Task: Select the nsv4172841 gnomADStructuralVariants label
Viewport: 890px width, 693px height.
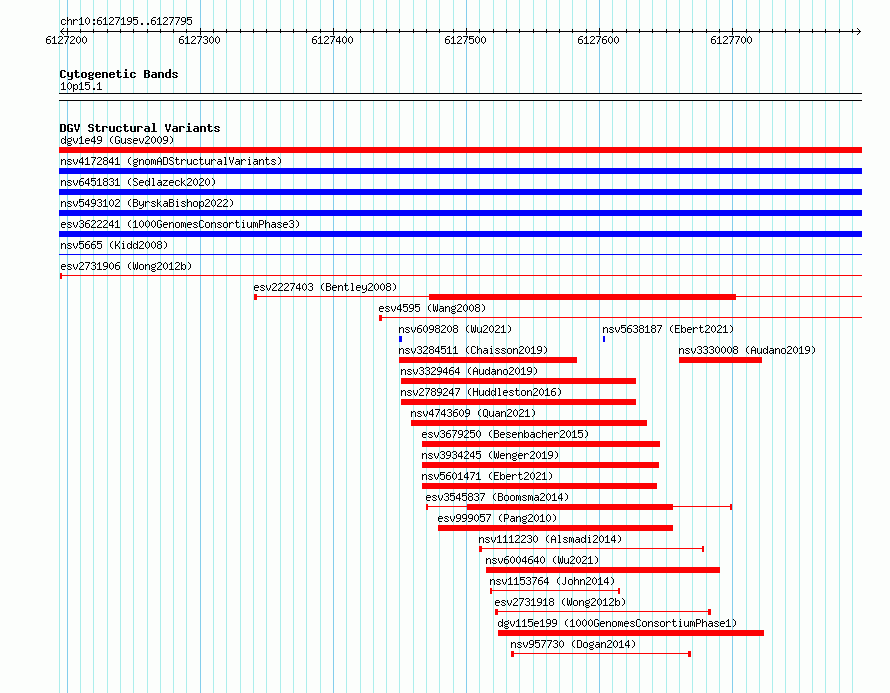Action: [171, 161]
